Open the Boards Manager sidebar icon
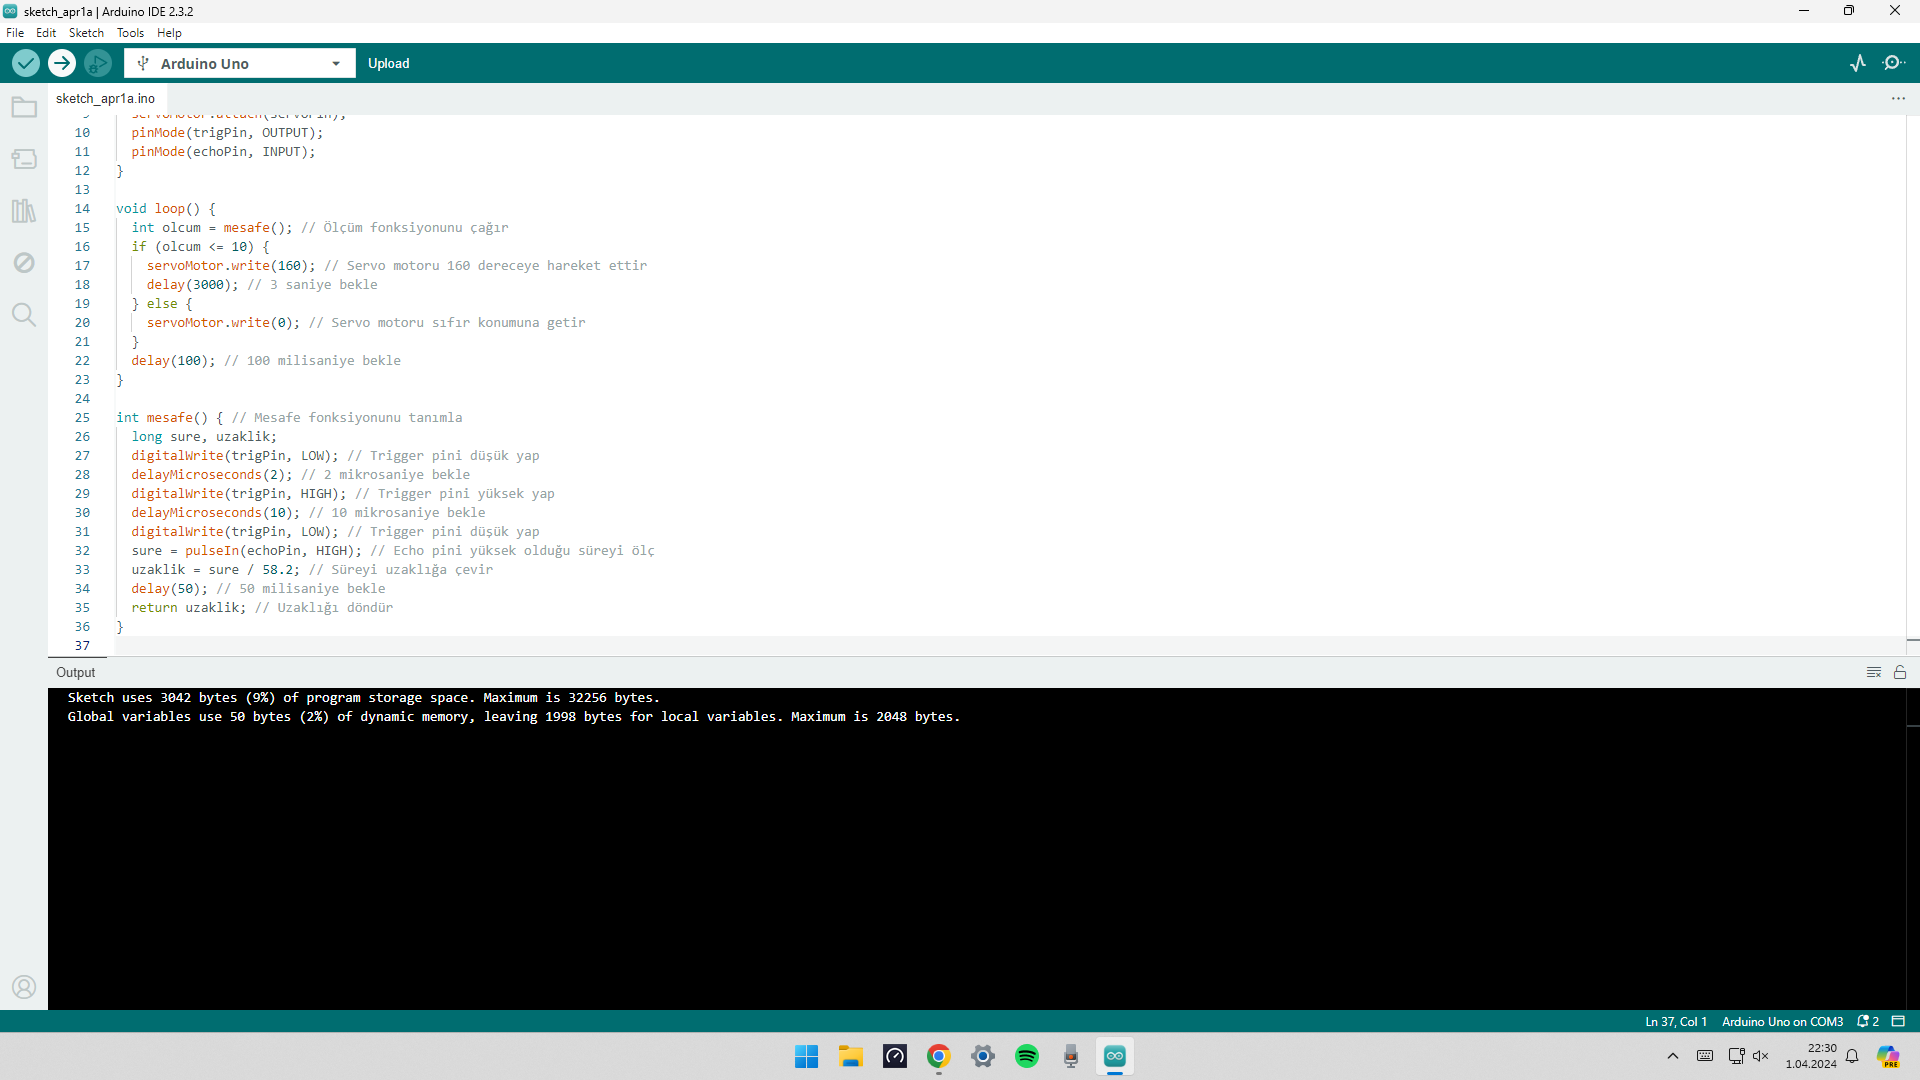This screenshot has height=1080, width=1920. tap(24, 159)
